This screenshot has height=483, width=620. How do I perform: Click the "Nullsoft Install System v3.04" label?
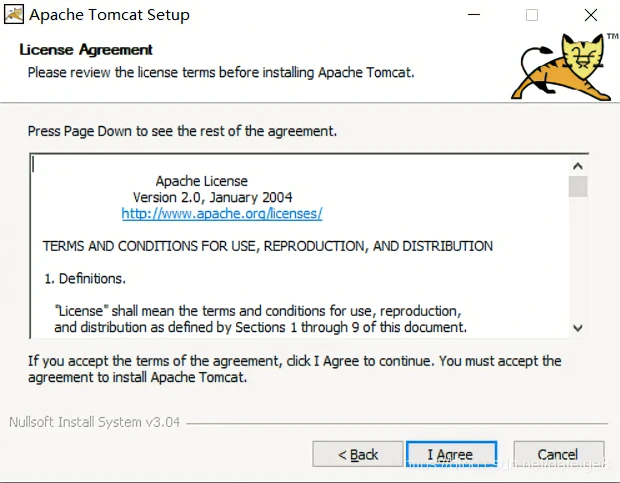tap(94, 422)
